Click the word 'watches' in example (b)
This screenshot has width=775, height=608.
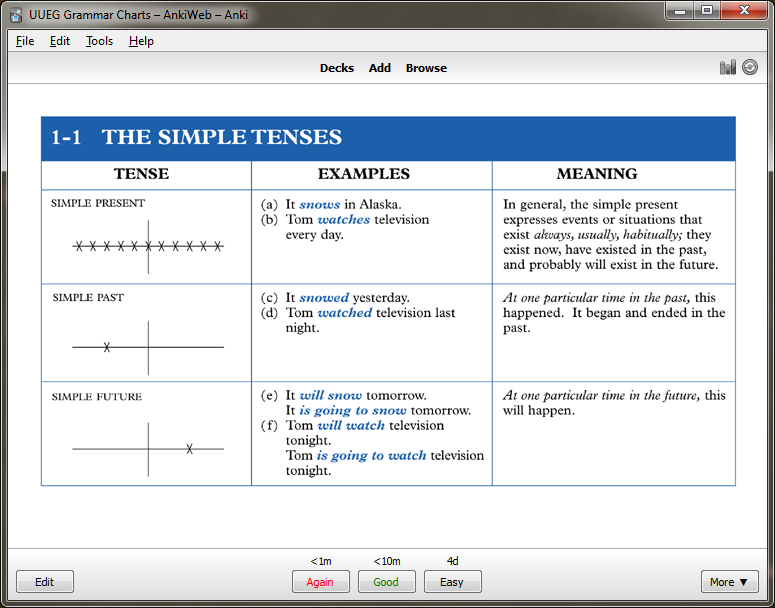coord(344,219)
